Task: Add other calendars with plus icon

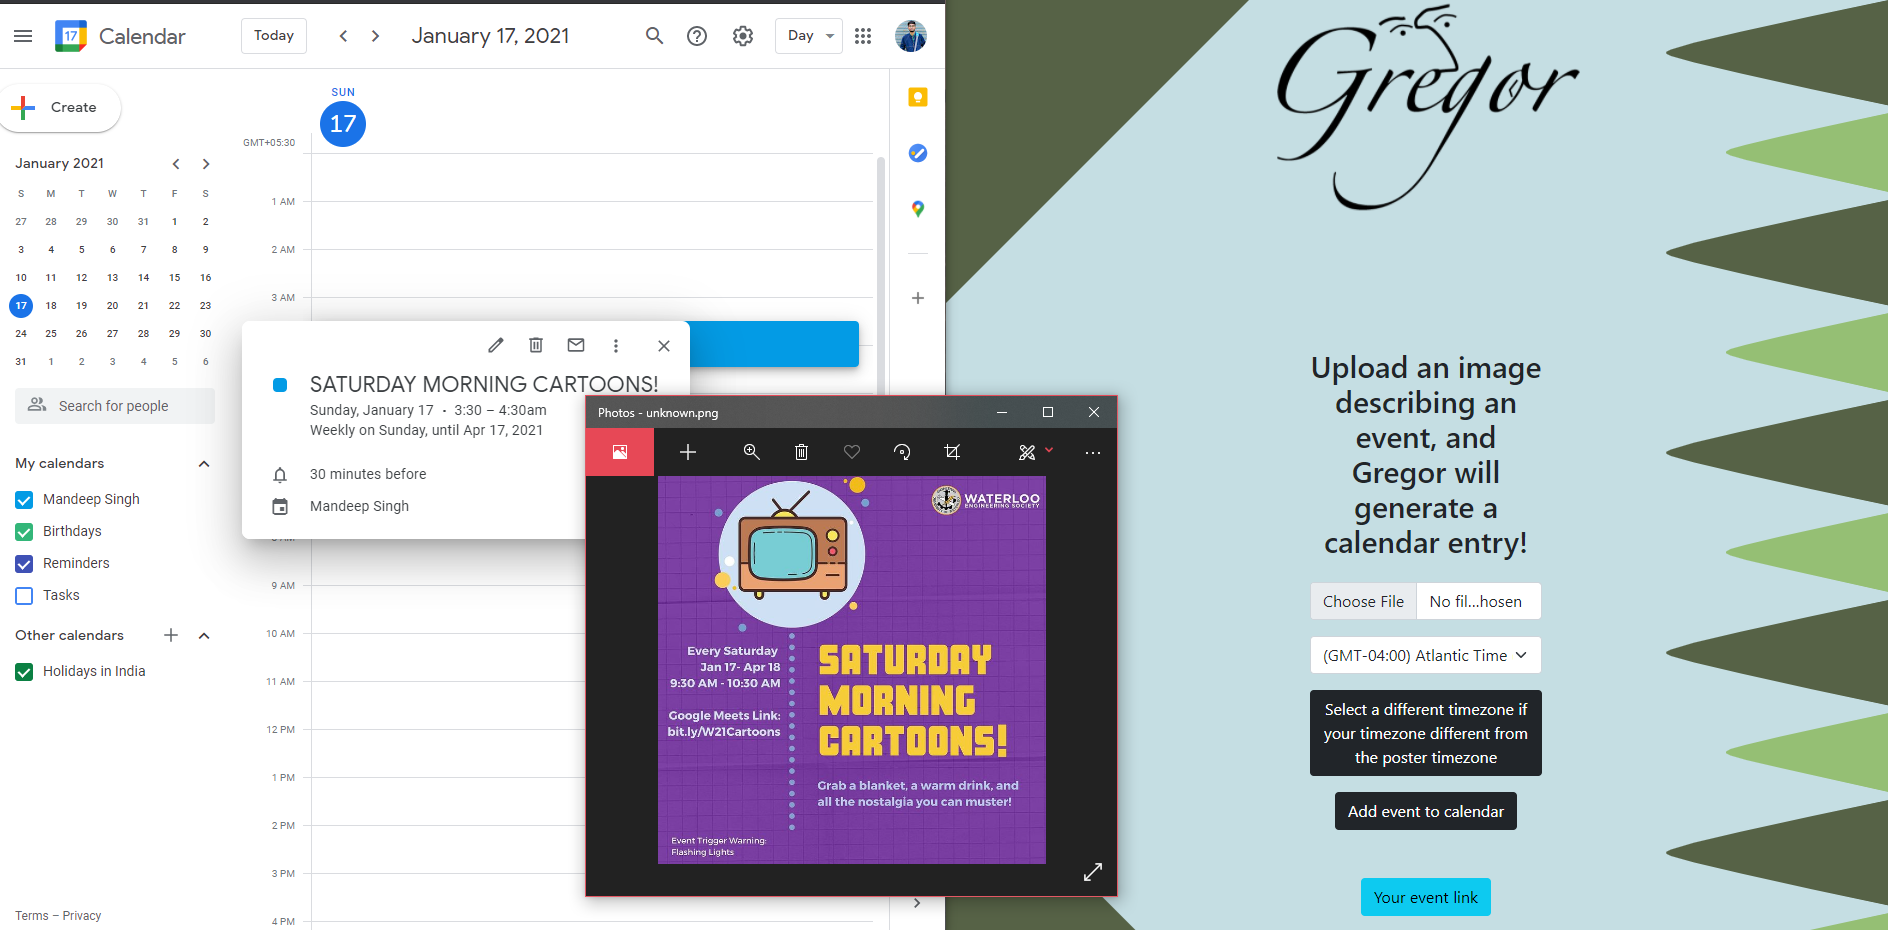Action: (x=171, y=635)
